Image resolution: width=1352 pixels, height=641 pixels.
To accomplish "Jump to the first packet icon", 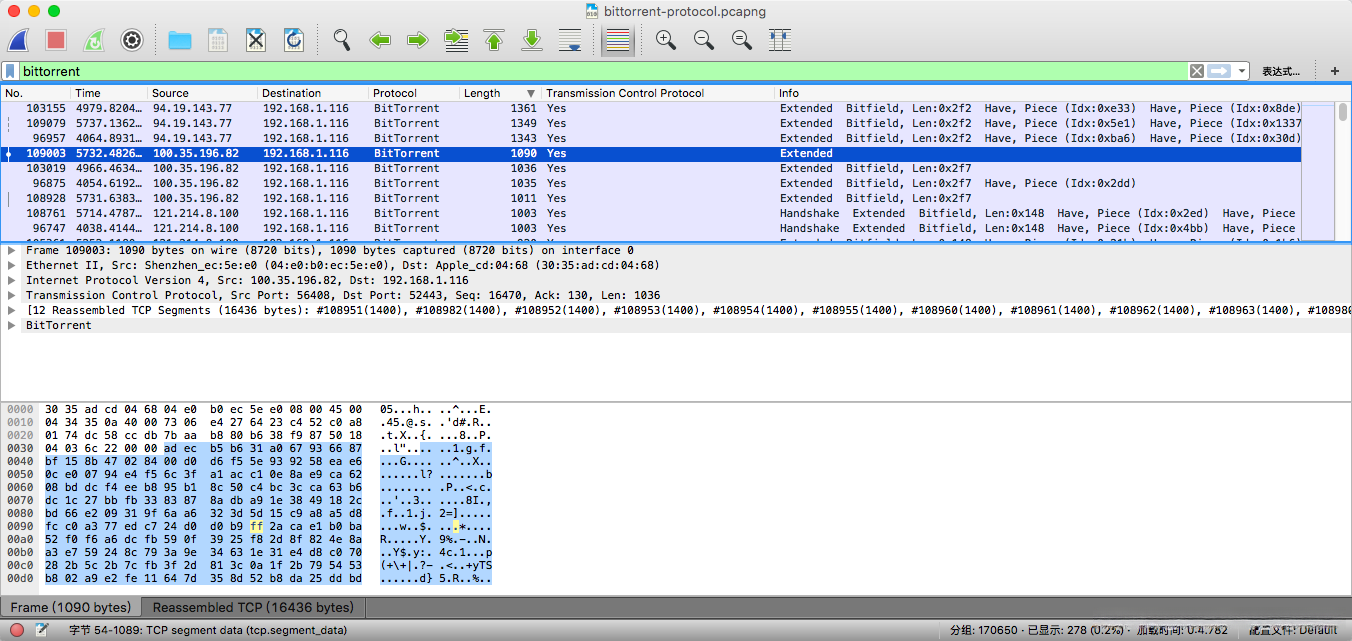I will coord(494,40).
